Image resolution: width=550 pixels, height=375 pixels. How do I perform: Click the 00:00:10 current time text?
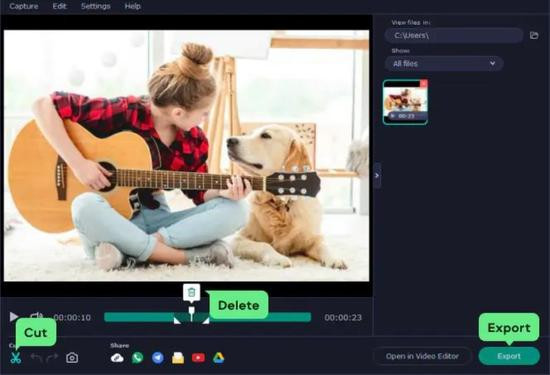tap(72, 317)
